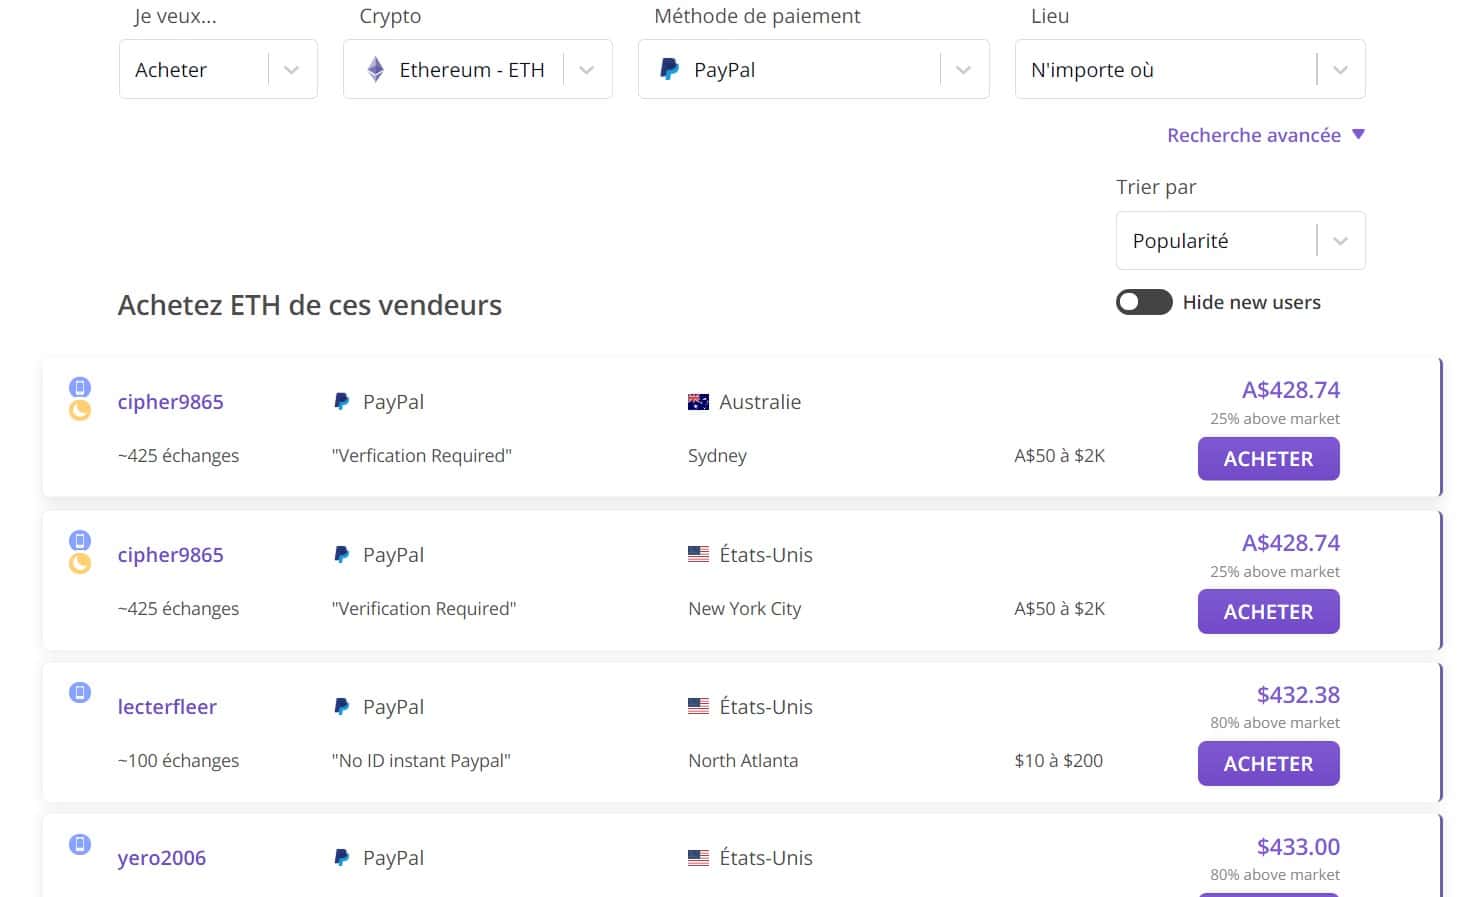Click the Australia flag icon
The height and width of the screenshot is (897, 1458).
[698, 402]
